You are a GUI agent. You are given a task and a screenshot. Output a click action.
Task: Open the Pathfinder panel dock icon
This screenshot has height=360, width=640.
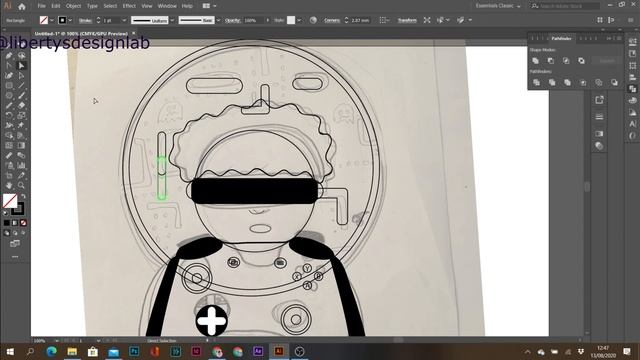pos(633,89)
